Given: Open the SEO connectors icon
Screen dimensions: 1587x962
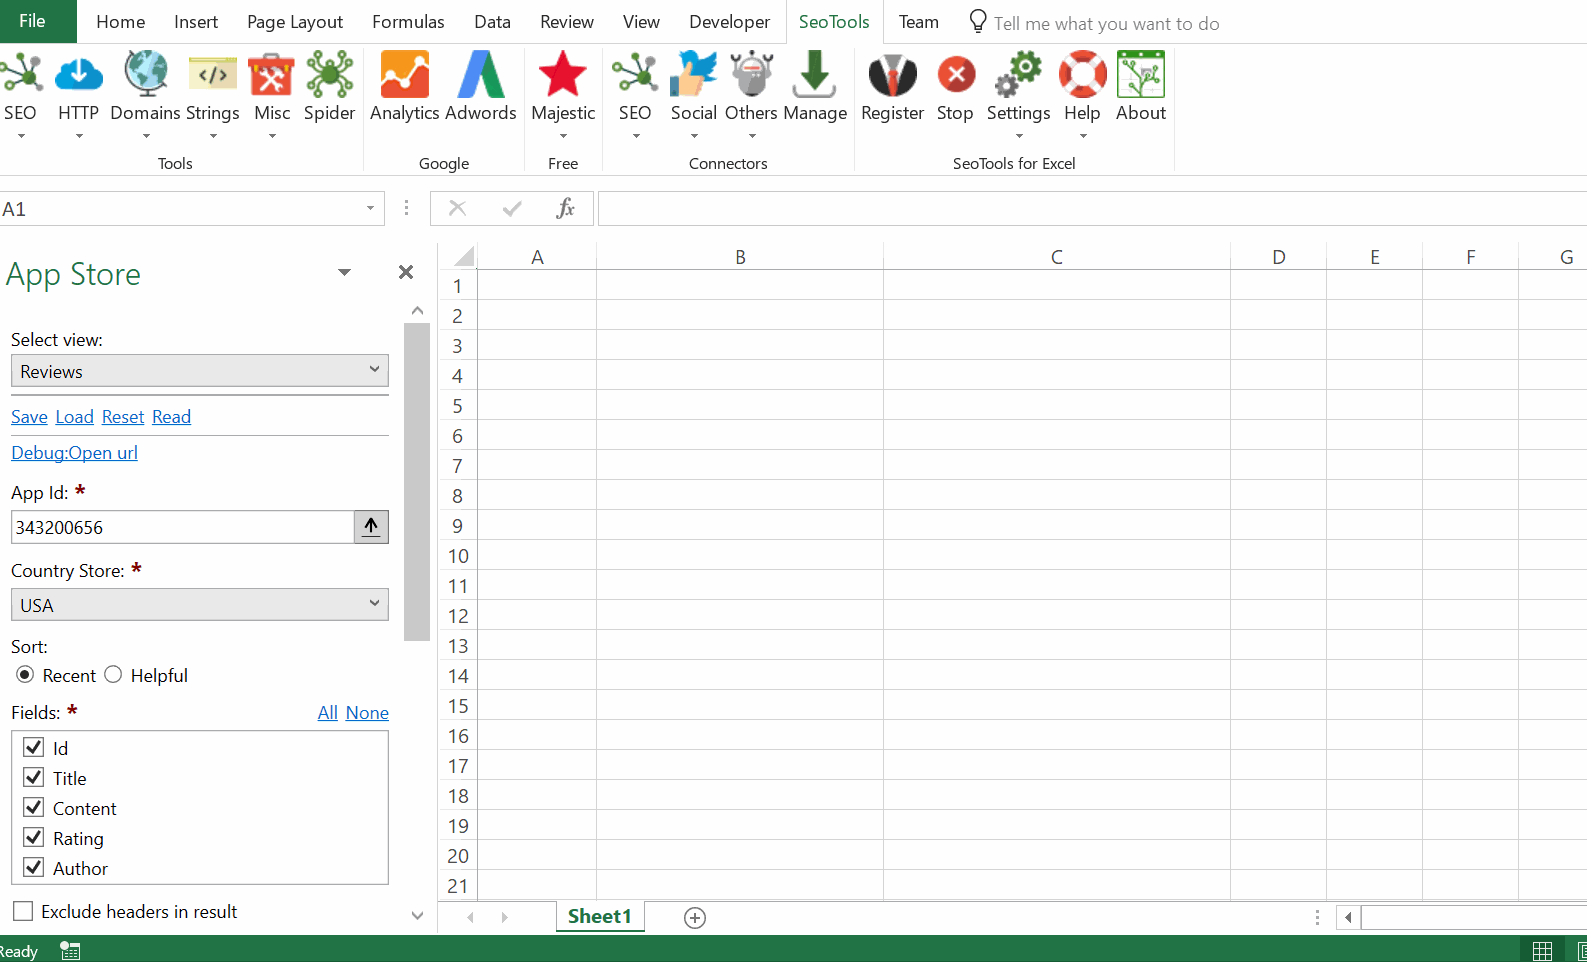Looking at the screenshot, I should 635,75.
